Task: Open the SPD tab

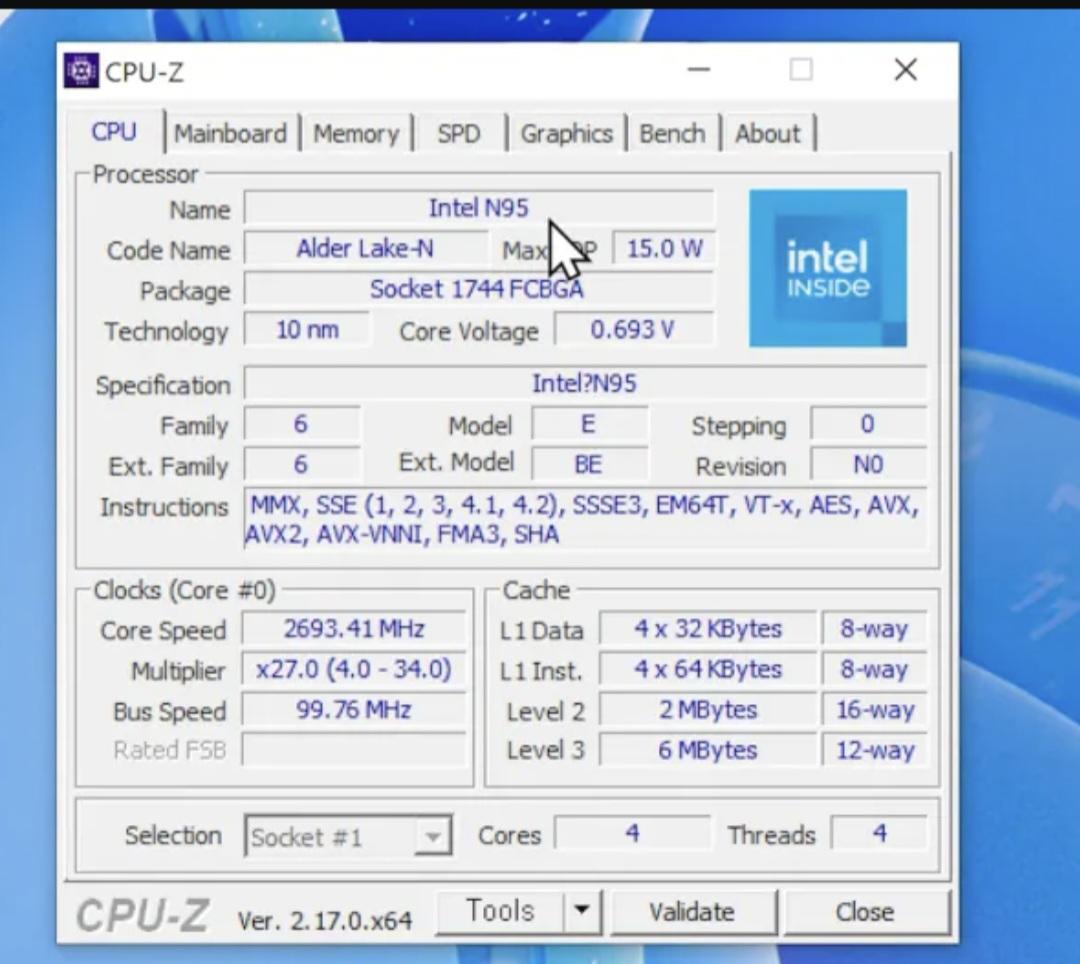Action: point(459,133)
